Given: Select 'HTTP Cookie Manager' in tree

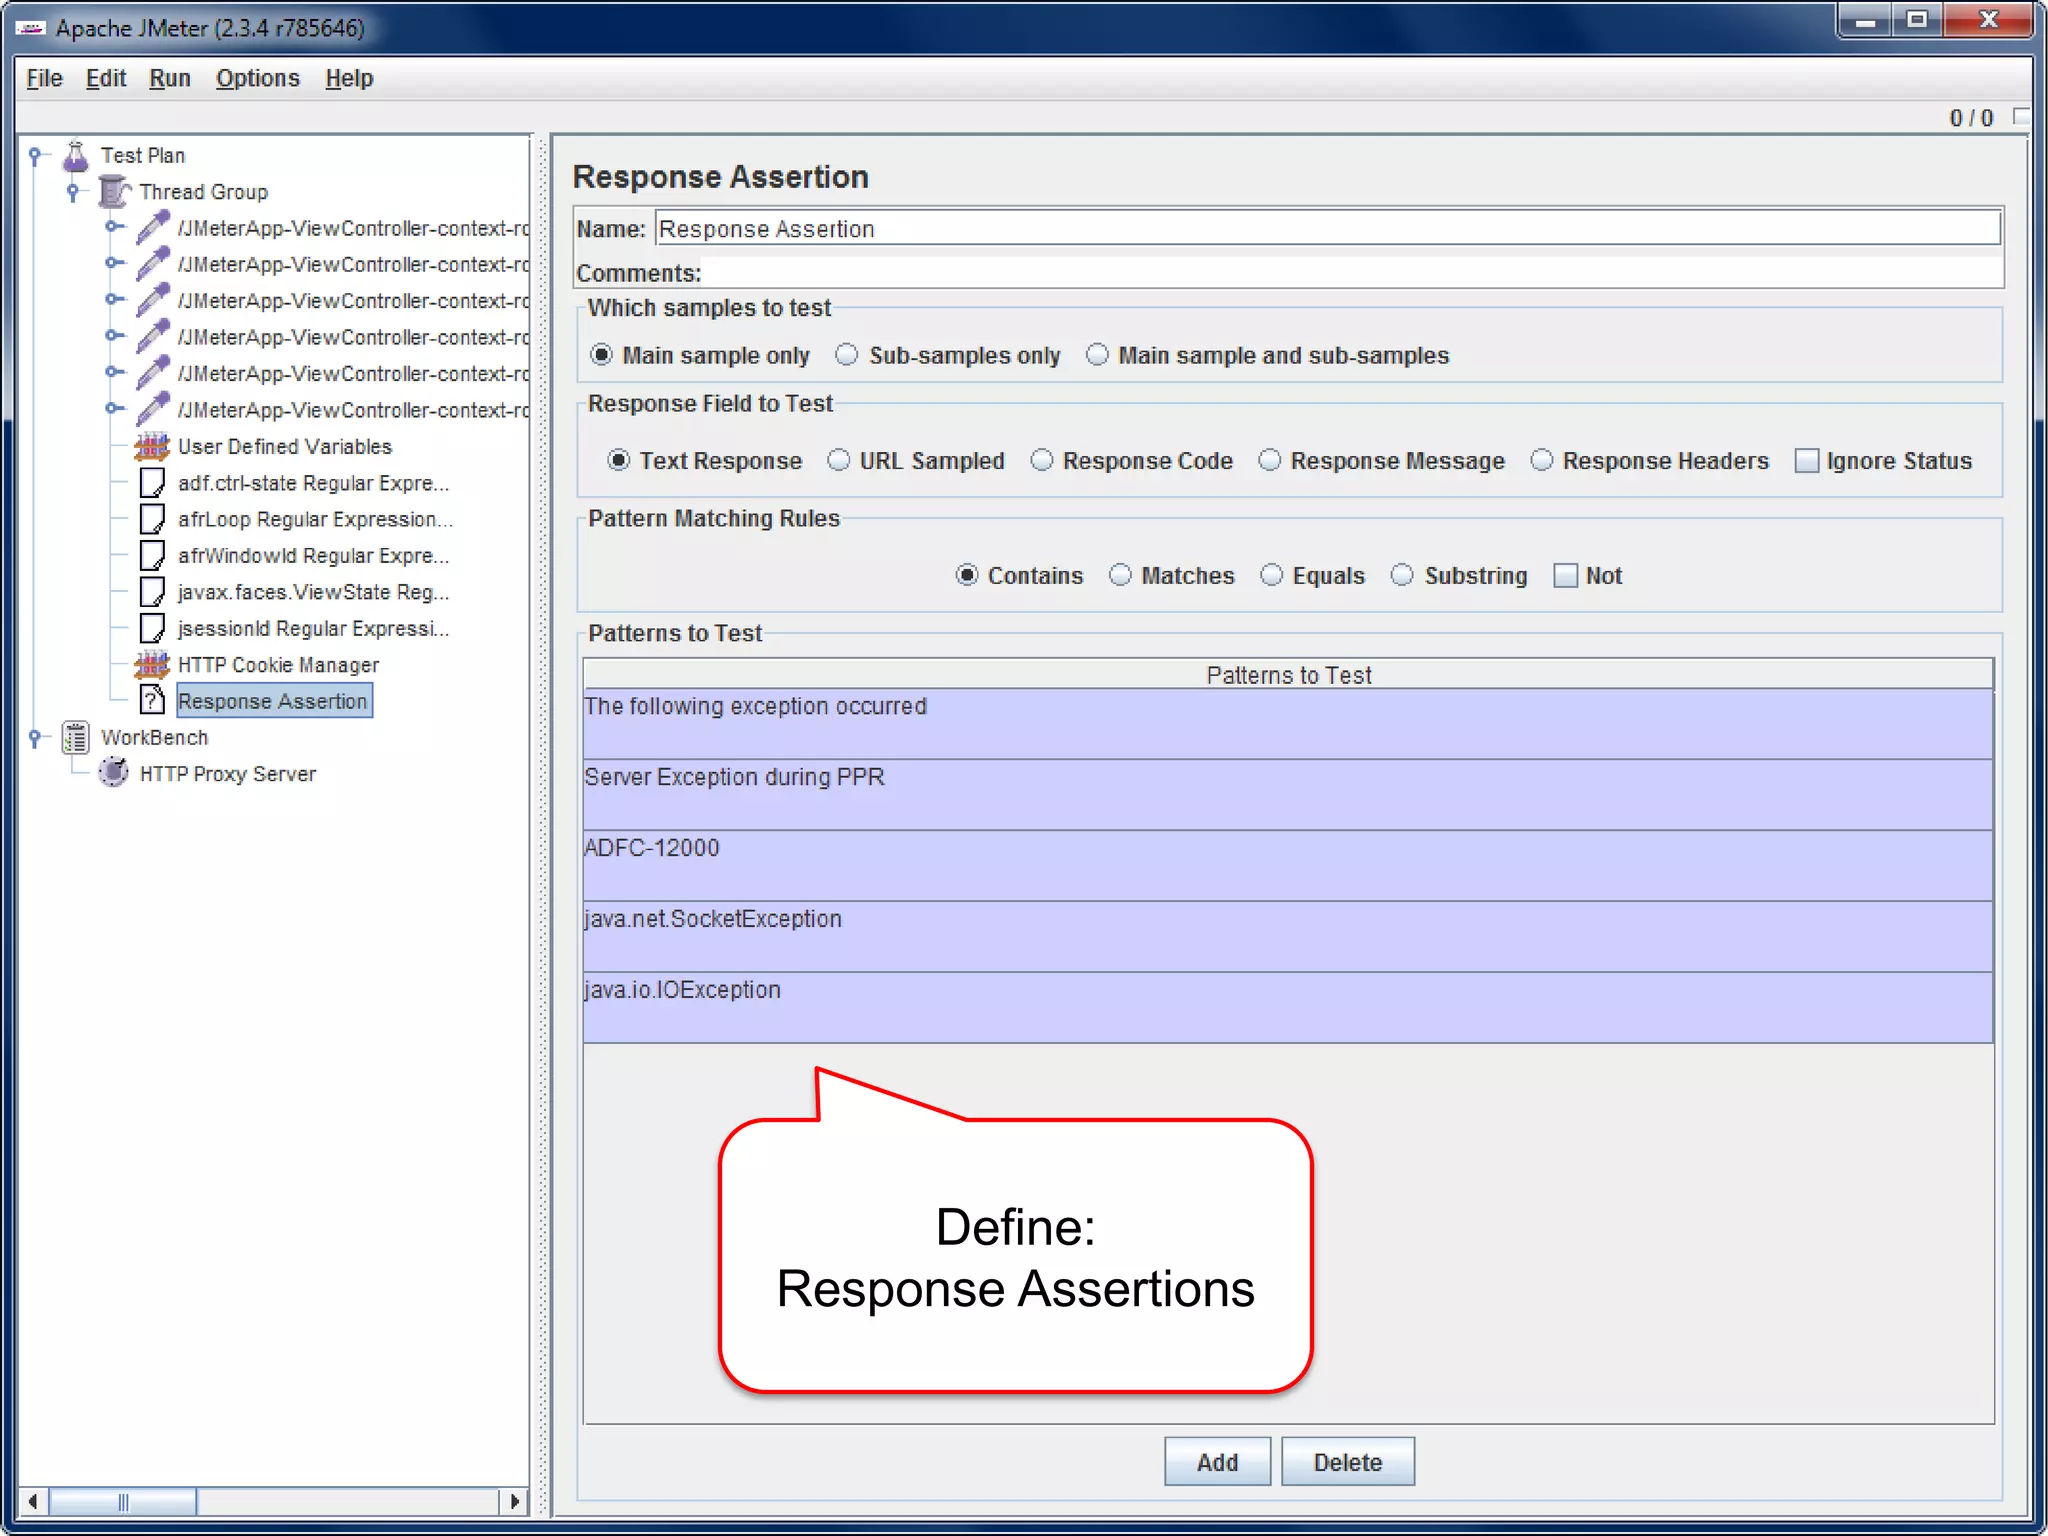Looking at the screenshot, I should tap(278, 665).
